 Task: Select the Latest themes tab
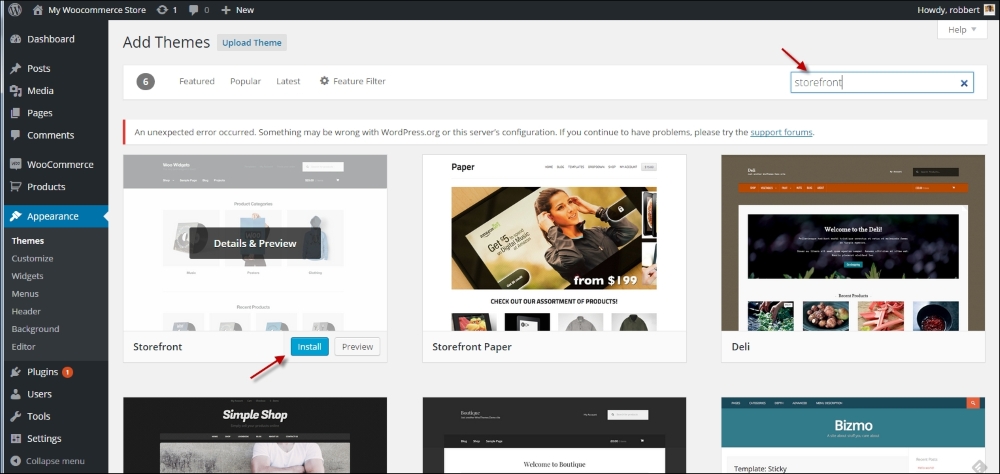tap(288, 81)
